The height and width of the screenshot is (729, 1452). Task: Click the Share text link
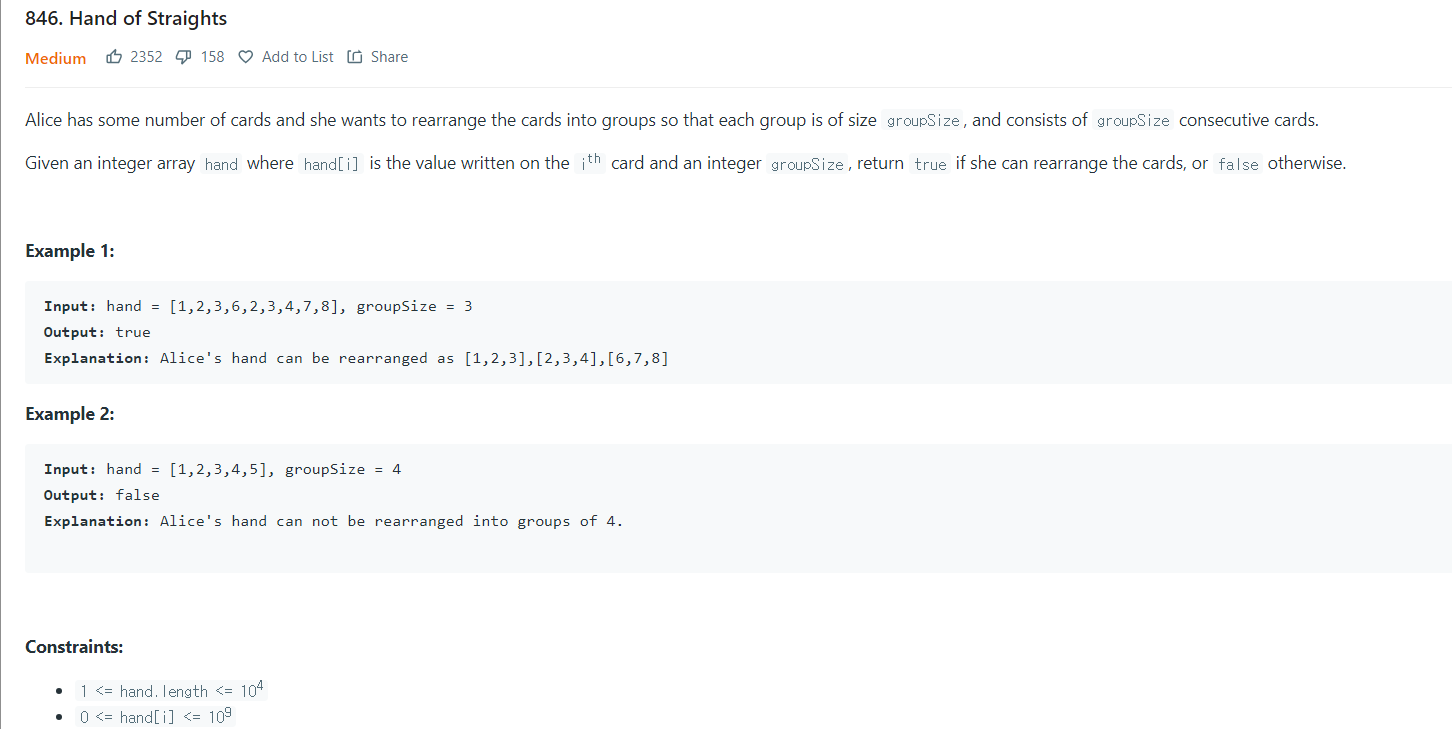click(389, 56)
